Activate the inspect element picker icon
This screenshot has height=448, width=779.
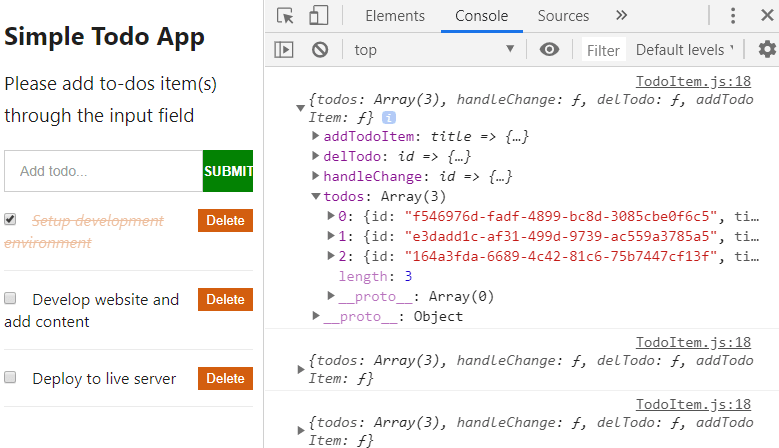[x=285, y=16]
